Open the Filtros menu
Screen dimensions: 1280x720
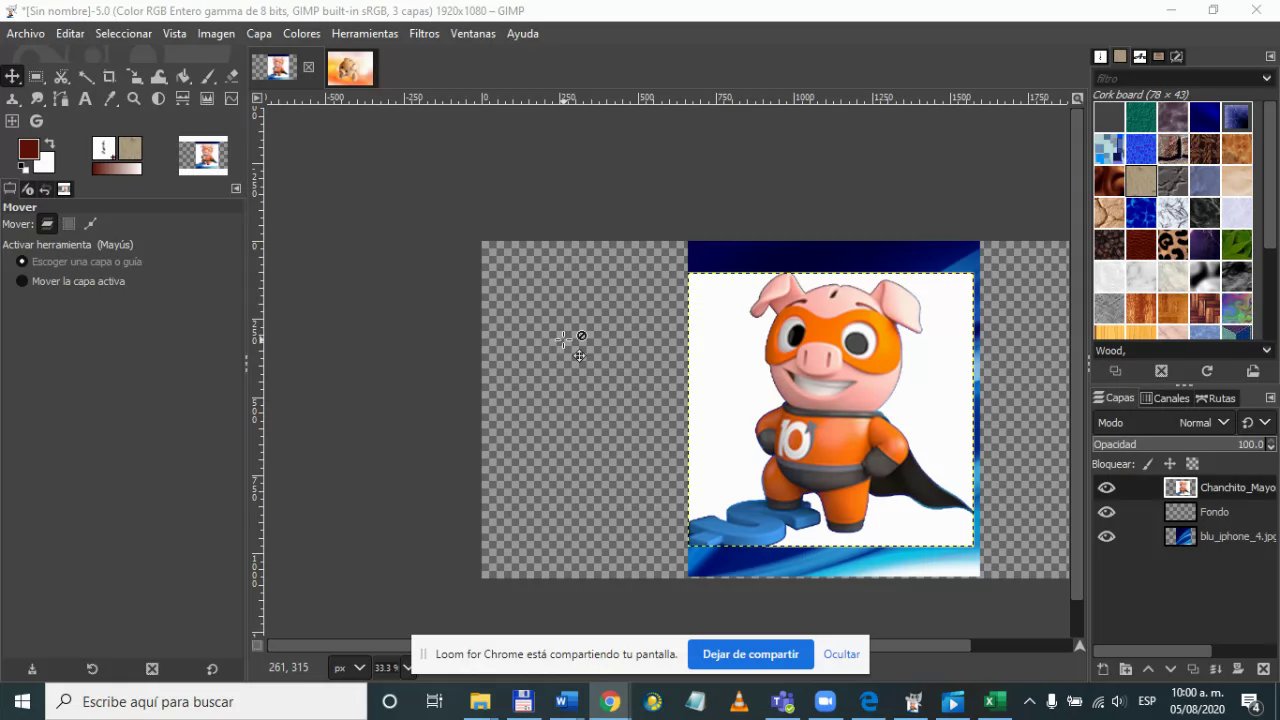424,33
